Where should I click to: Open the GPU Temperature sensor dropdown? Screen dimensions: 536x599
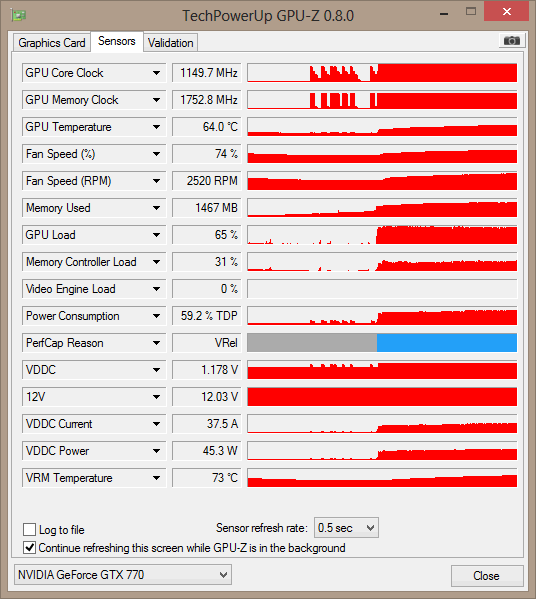pyautogui.click(x=156, y=127)
